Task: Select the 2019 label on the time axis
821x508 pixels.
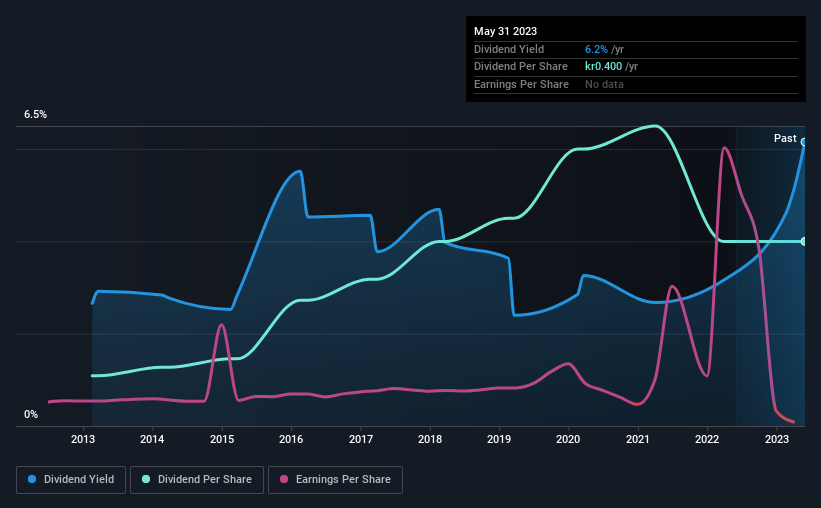Action: [499, 439]
